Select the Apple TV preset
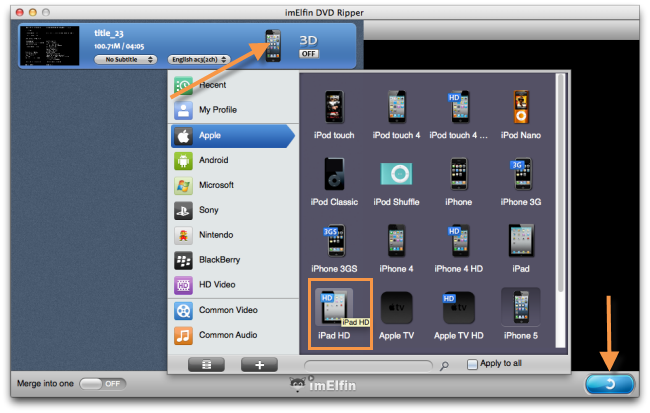Image resolution: width=650 pixels, height=413 pixels. pos(396,315)
